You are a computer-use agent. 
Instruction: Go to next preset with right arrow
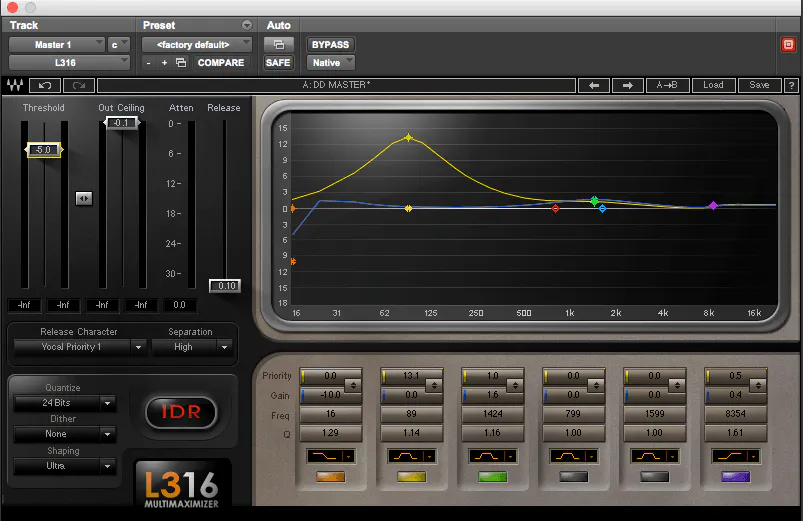[628, 86]
